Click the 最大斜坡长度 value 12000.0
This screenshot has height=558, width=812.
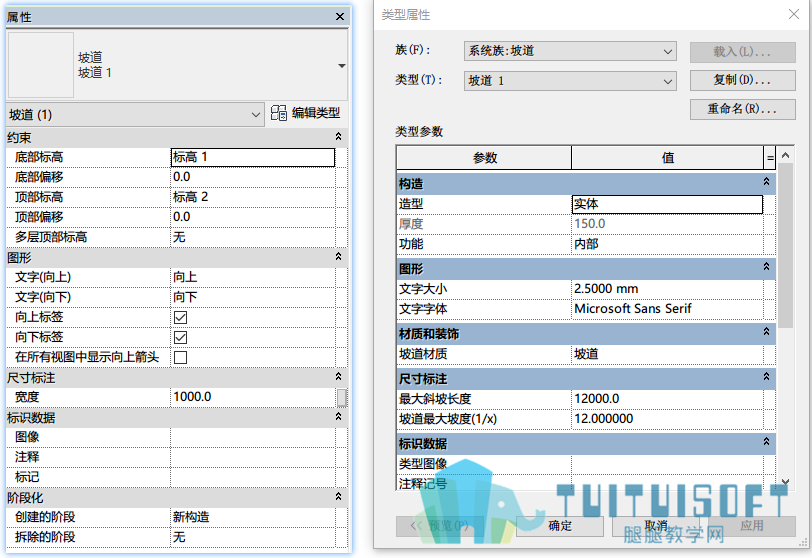(x=667, y=399)
